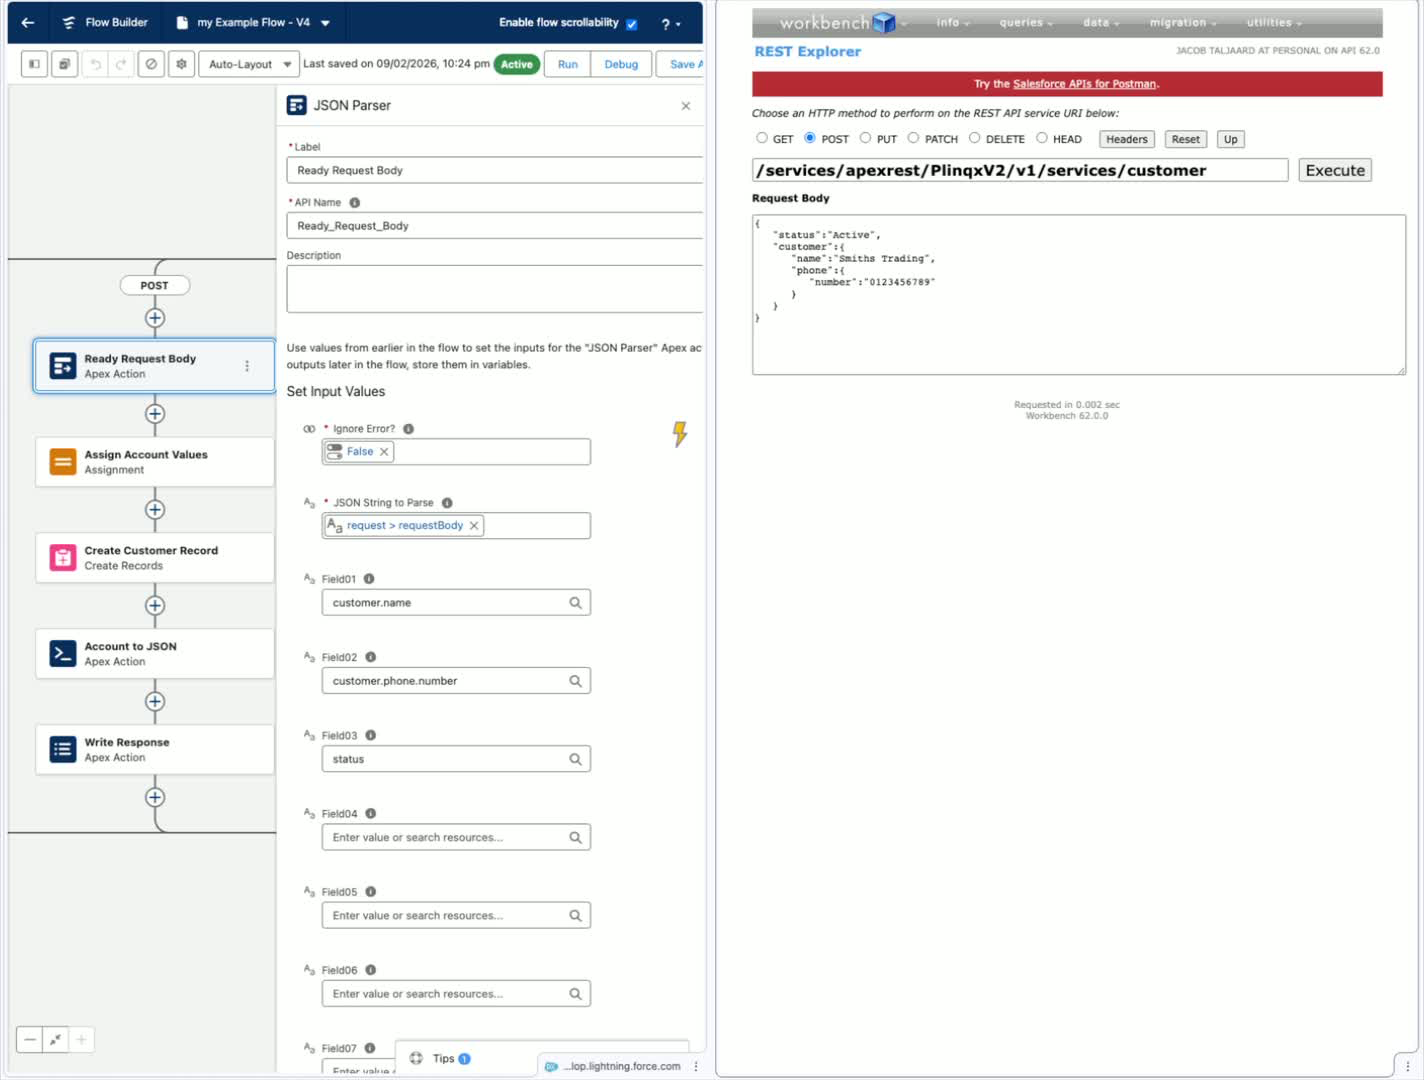Fit flow canvas to view
Viewport: 1424px width, 1080px height.
click(56, 1040)
